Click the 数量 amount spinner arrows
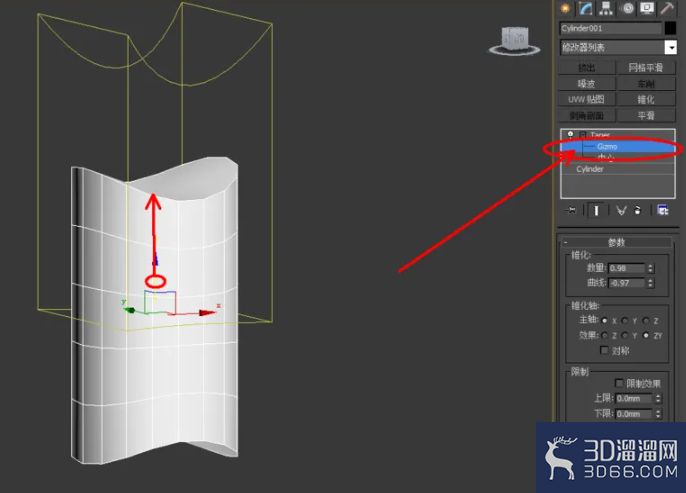 651,268
